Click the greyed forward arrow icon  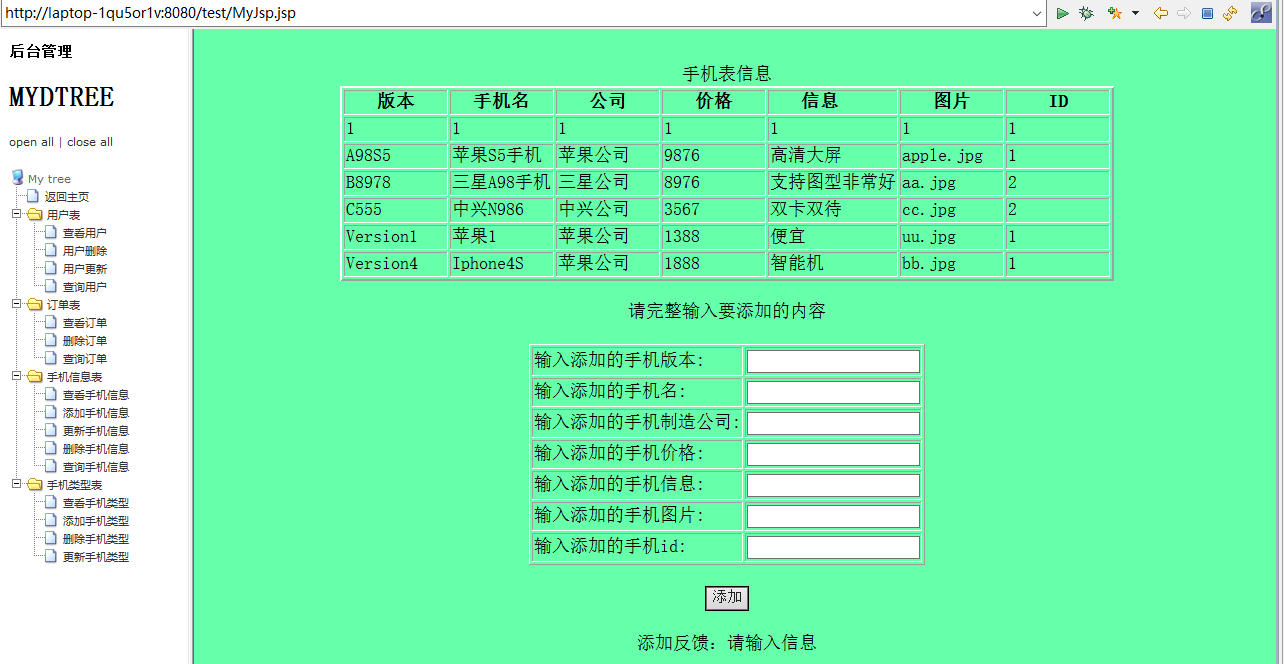(x=1184, y=13)
